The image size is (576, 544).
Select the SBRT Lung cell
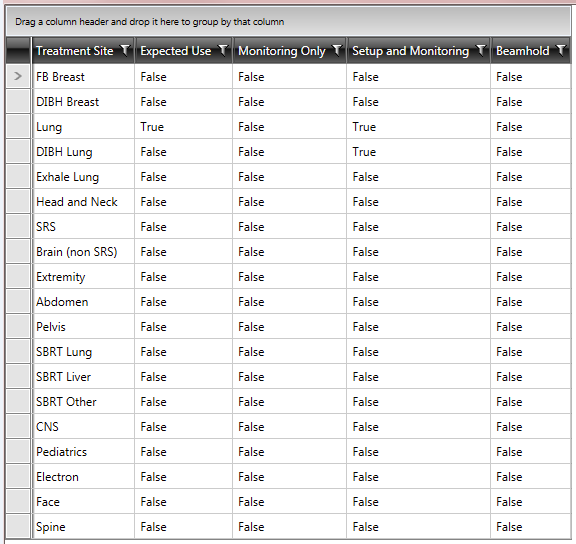pos(83,351)
